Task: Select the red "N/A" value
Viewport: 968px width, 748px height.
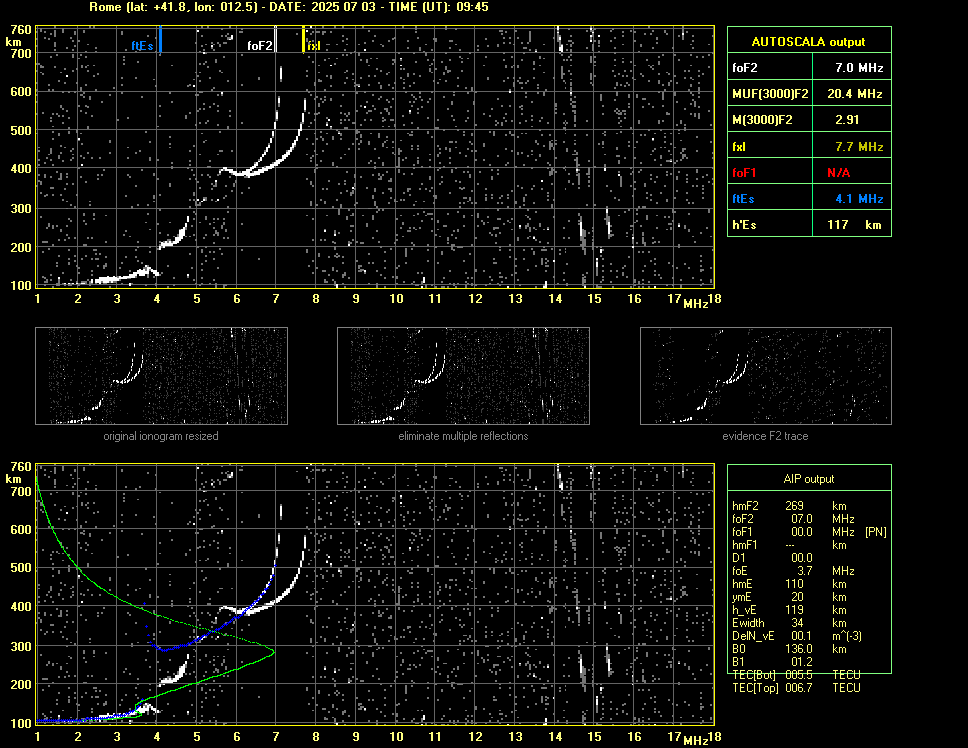Action: [x=838, y=173]
